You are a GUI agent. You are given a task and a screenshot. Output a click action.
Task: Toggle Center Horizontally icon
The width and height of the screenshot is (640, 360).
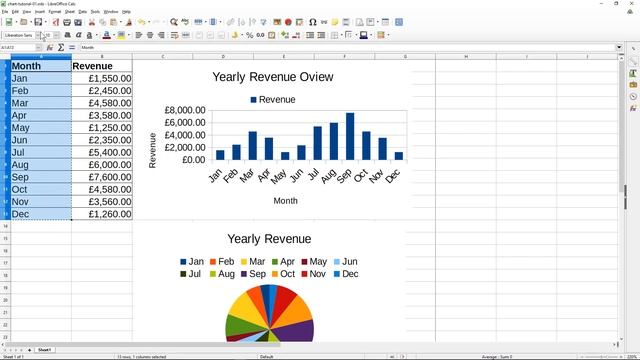coord(150,35)
